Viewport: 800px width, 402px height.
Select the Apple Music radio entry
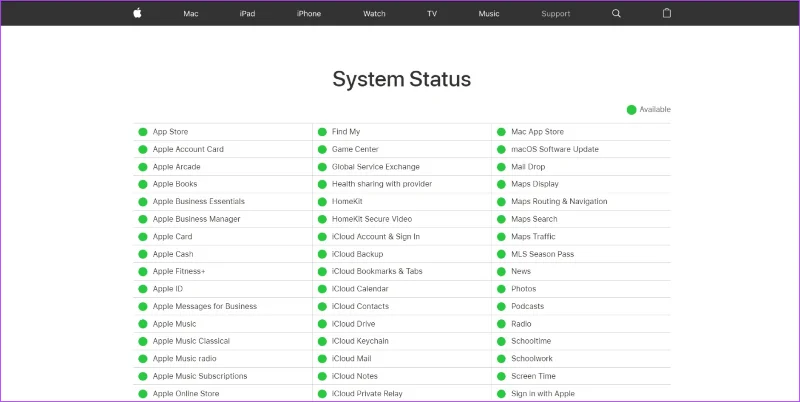coord(185,359)
